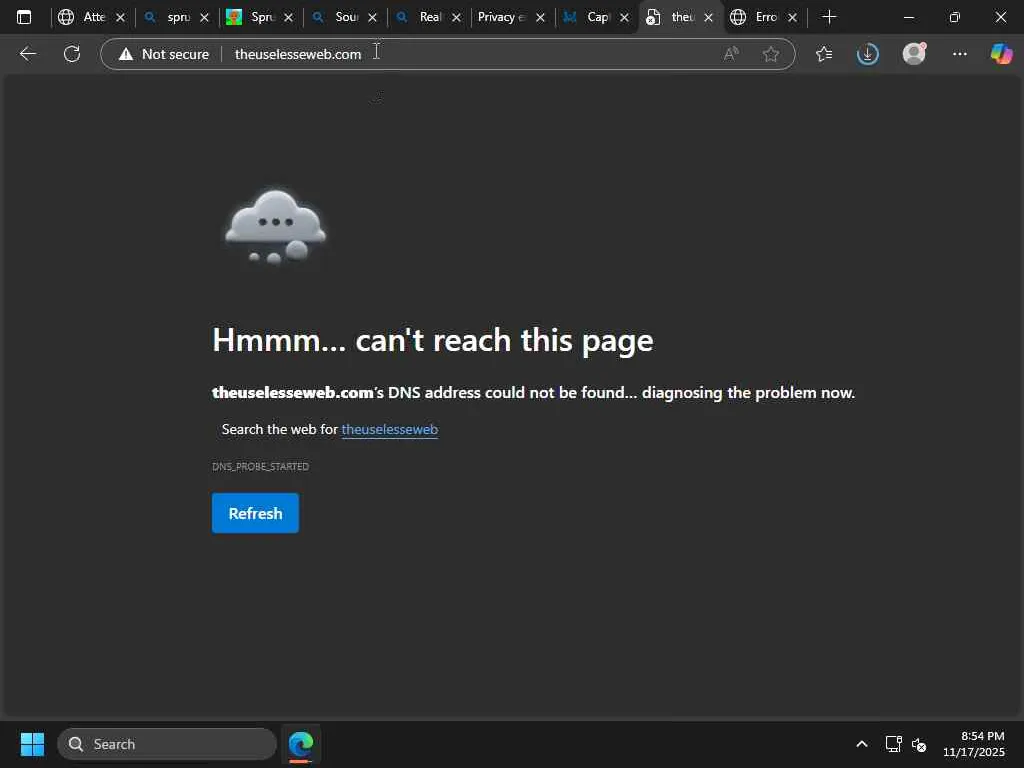
Task: Close the Atte tab
Action: tap(120, 18)
